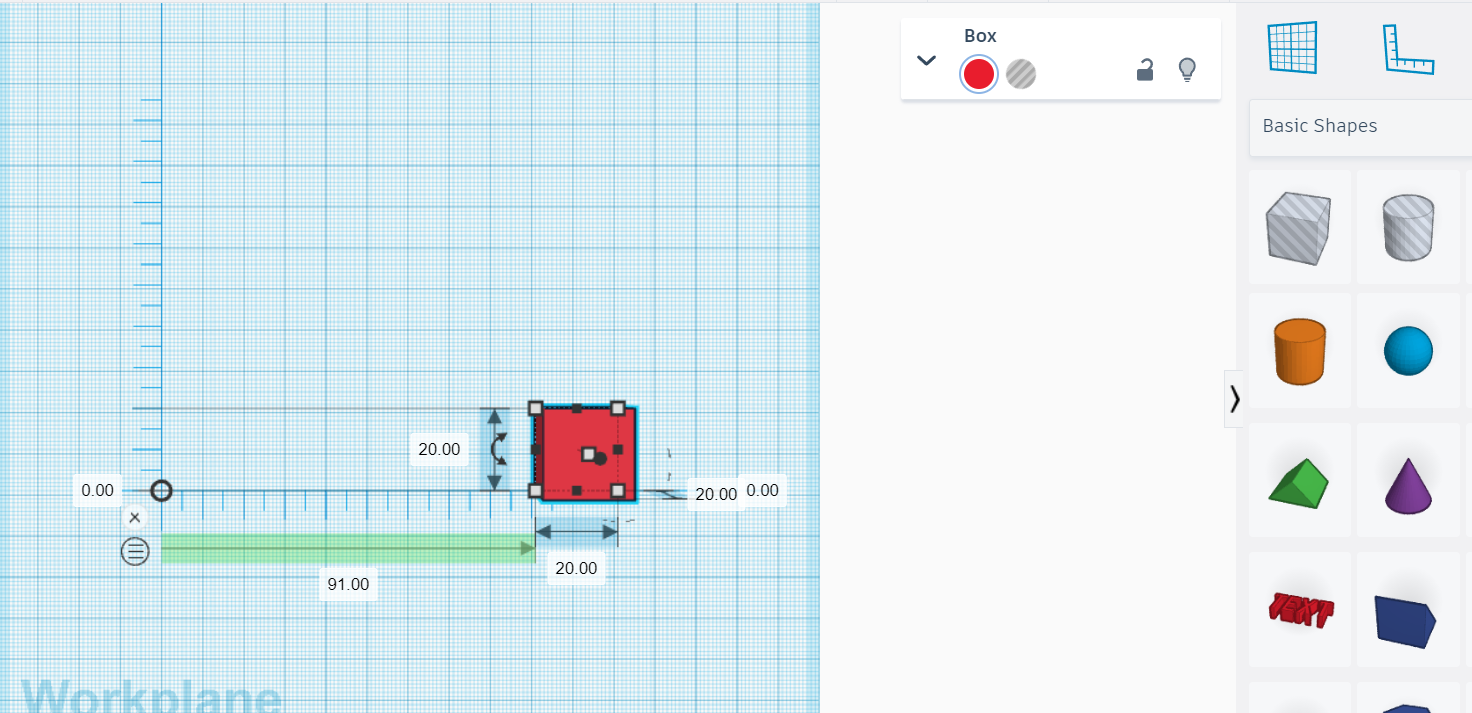The height and width of the screenshot is (713, 1472).
Task: Click the box top-edge midpoint handle
Action: coord(577,409)
